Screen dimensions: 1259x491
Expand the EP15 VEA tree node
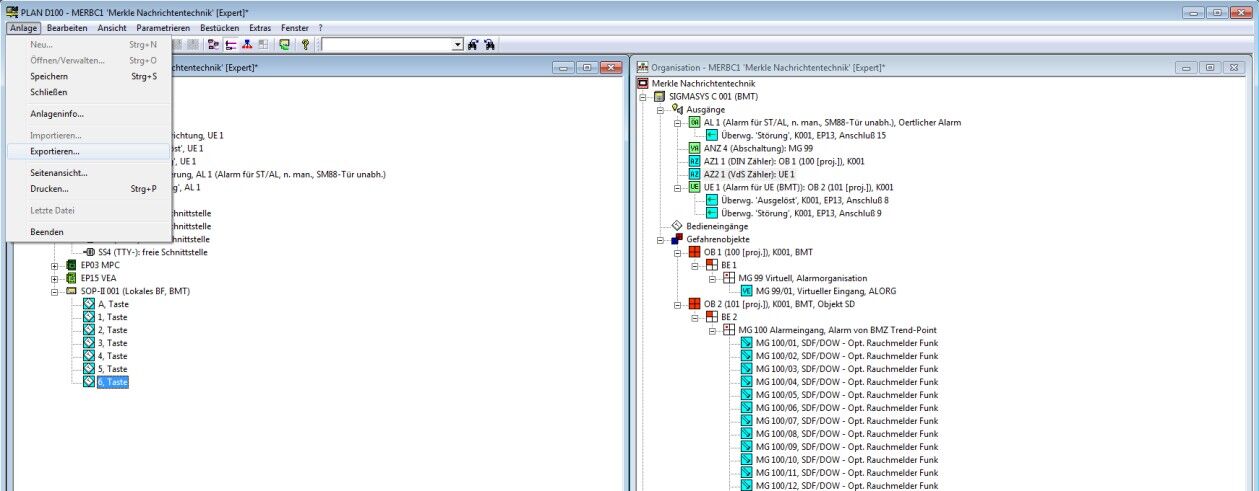(x=55, y=278)
